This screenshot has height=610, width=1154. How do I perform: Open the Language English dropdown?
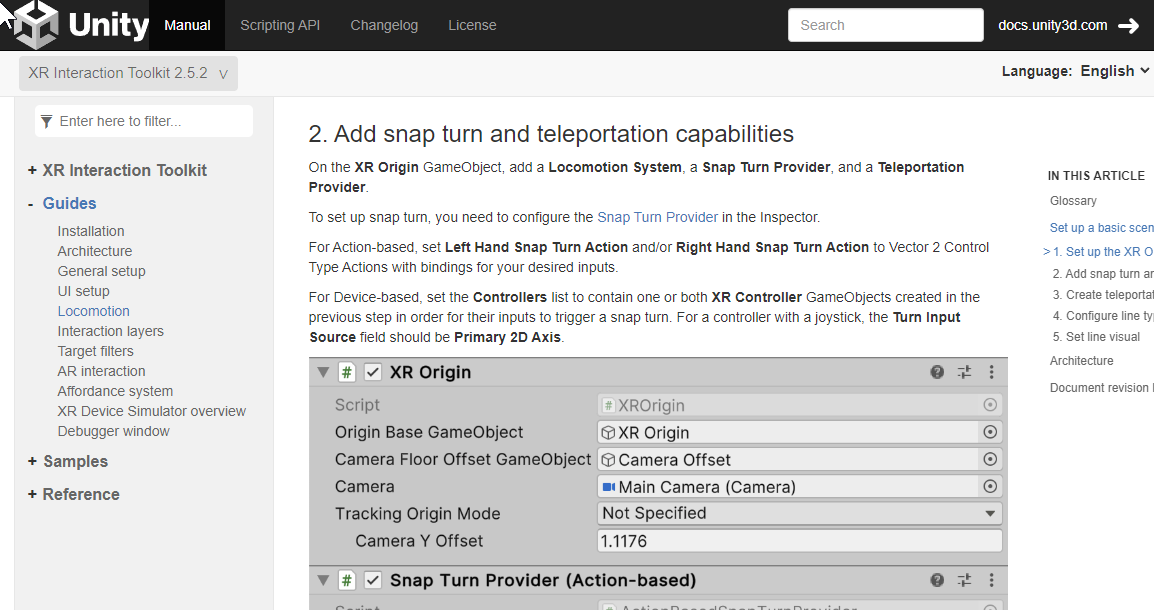[1114, 71]
